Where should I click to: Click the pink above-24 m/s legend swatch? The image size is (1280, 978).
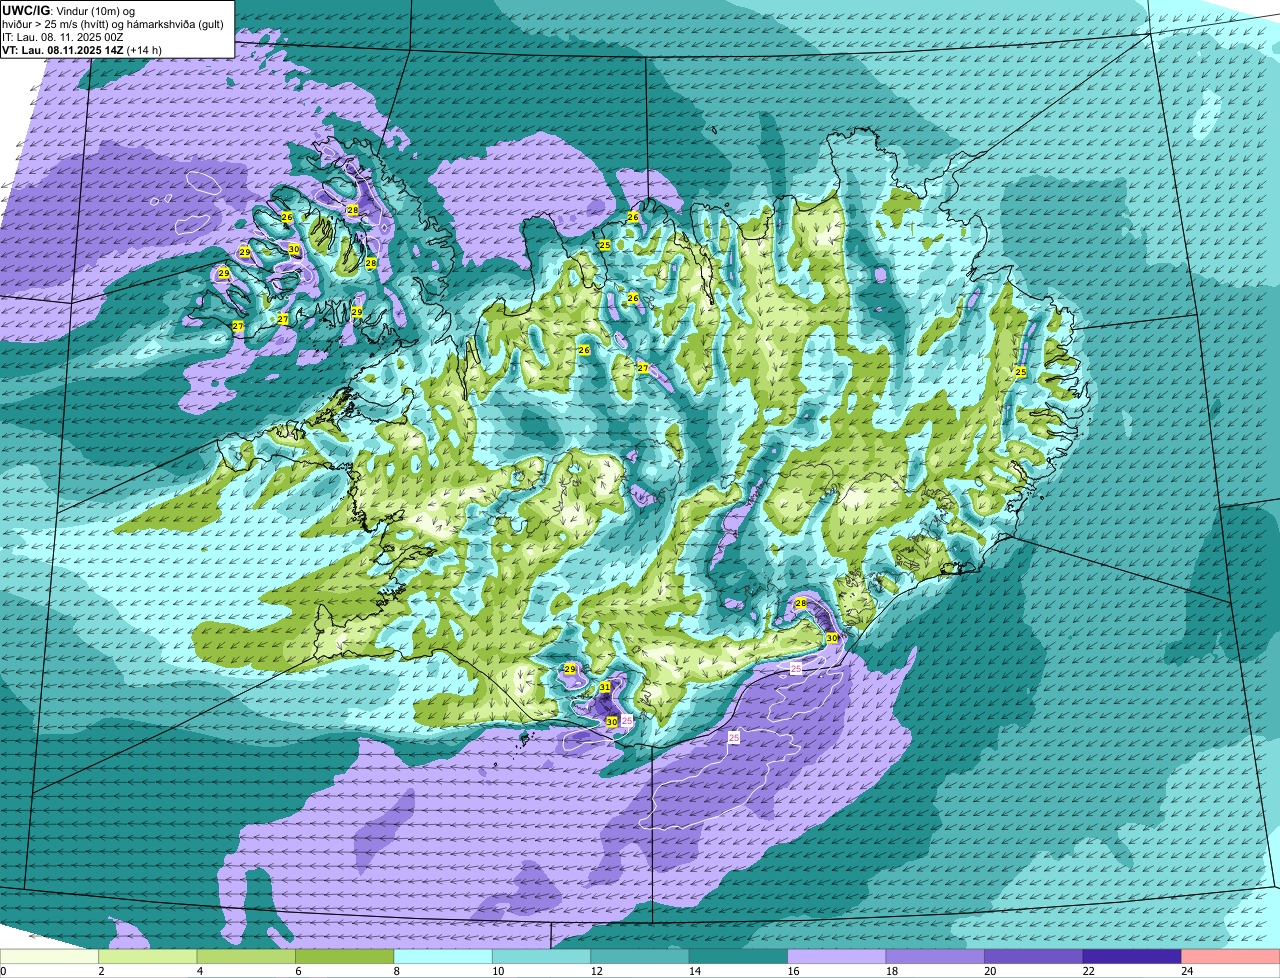tap(1231, 956)
